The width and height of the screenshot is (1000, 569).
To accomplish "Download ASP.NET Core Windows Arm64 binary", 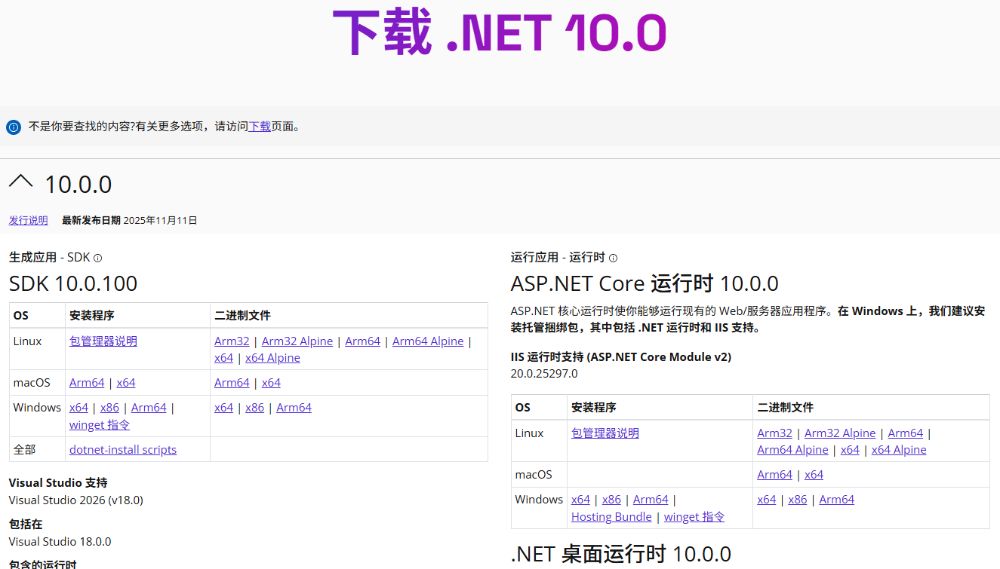I will click(x=837, y=499).
